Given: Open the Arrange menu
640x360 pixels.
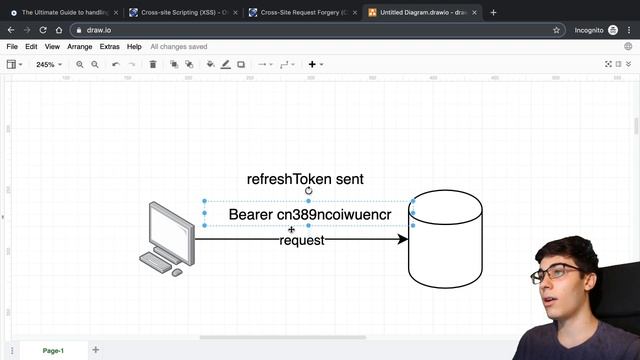Looking at the screenshot, I should [80, 47].
